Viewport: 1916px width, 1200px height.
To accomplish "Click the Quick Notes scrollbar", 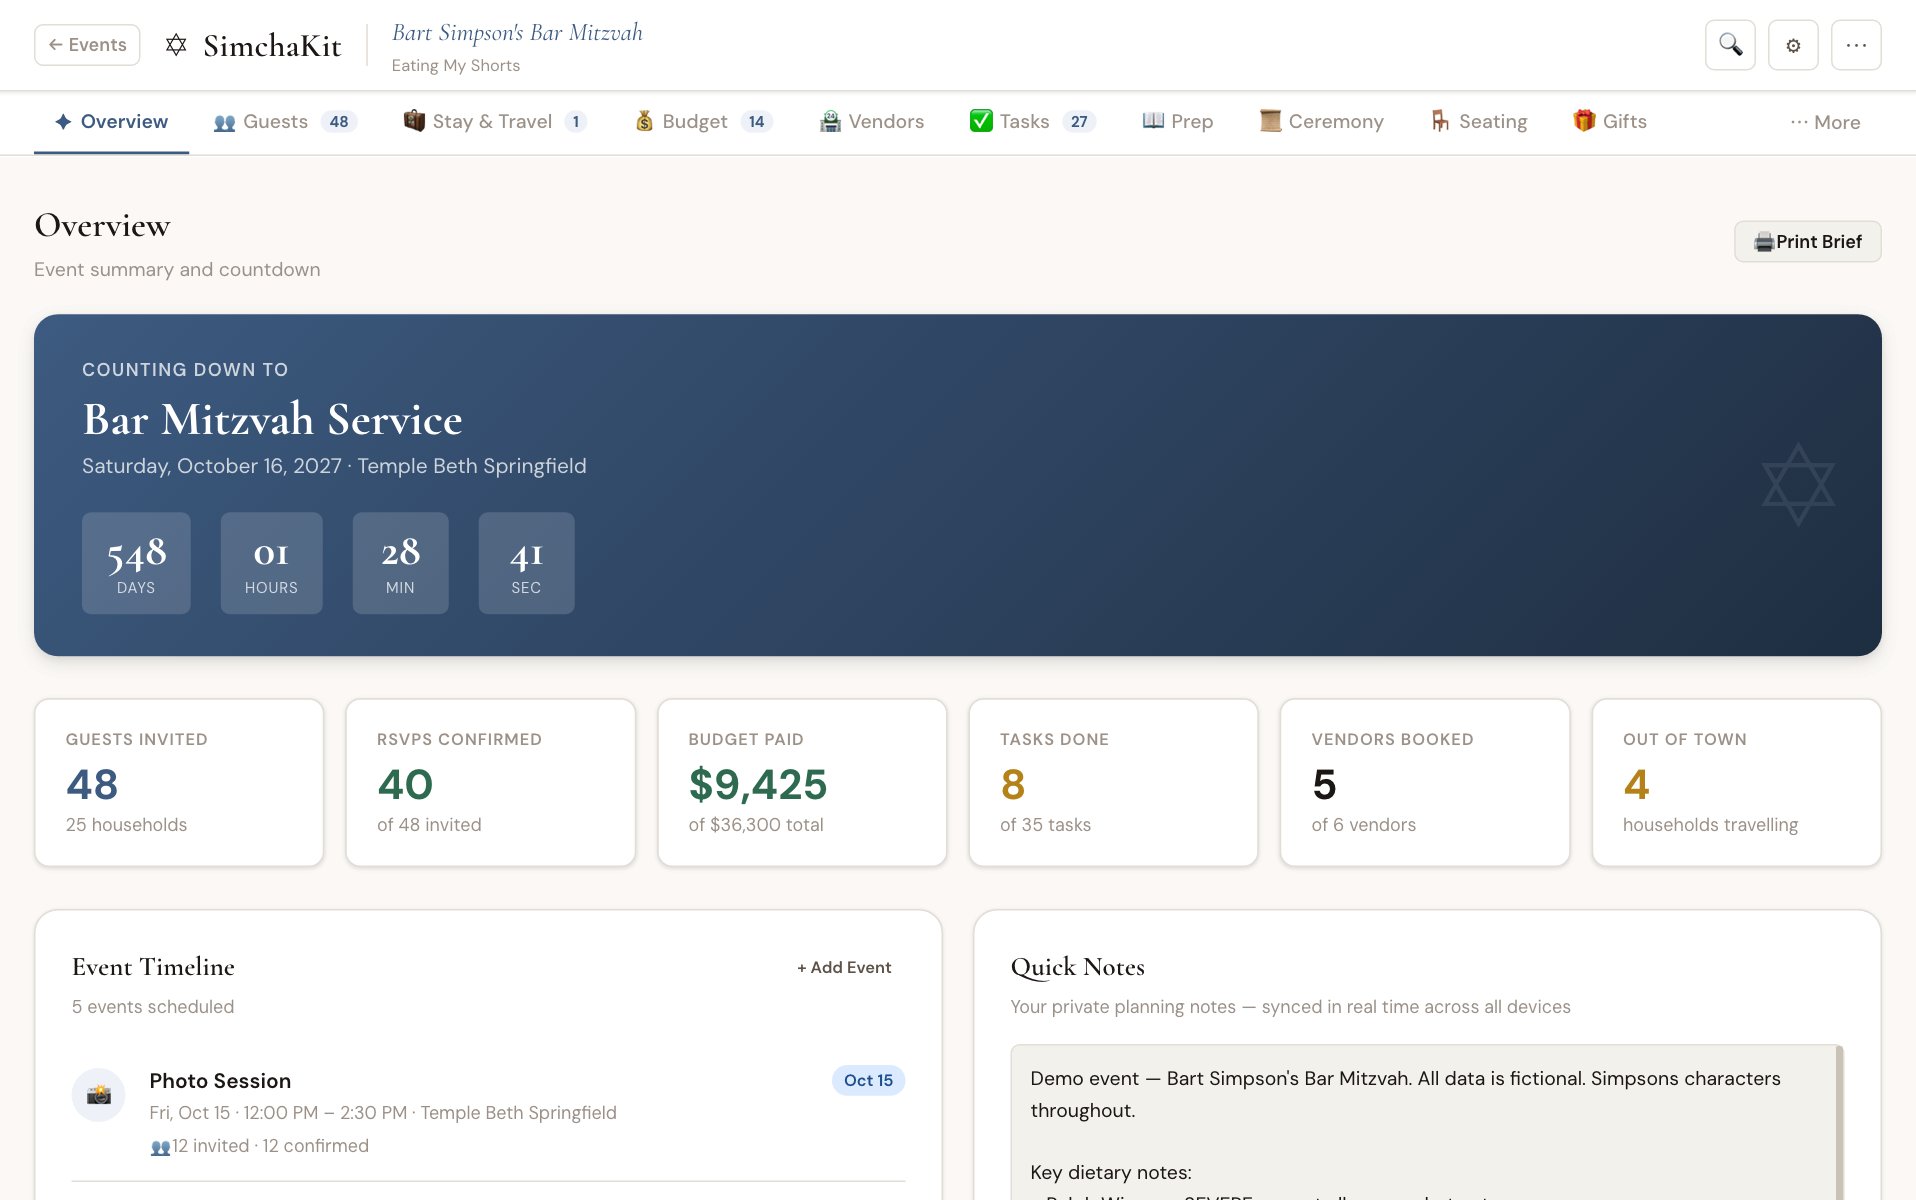I will point(1840,1122).
